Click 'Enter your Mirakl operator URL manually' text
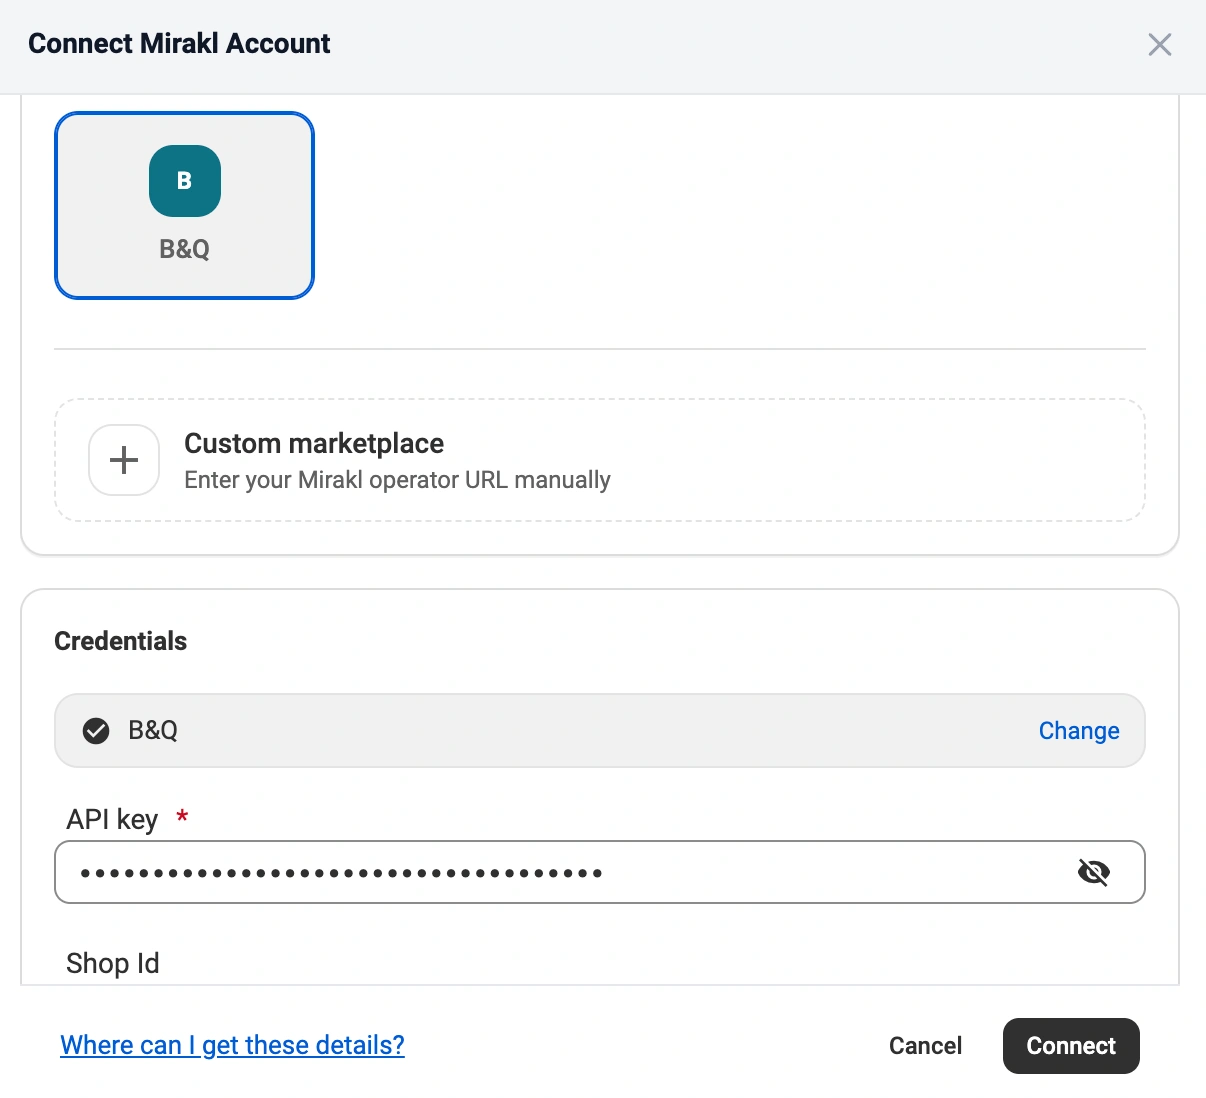Image resolution: width=1206 pixels, height=1098 pixels. point(397,480)
